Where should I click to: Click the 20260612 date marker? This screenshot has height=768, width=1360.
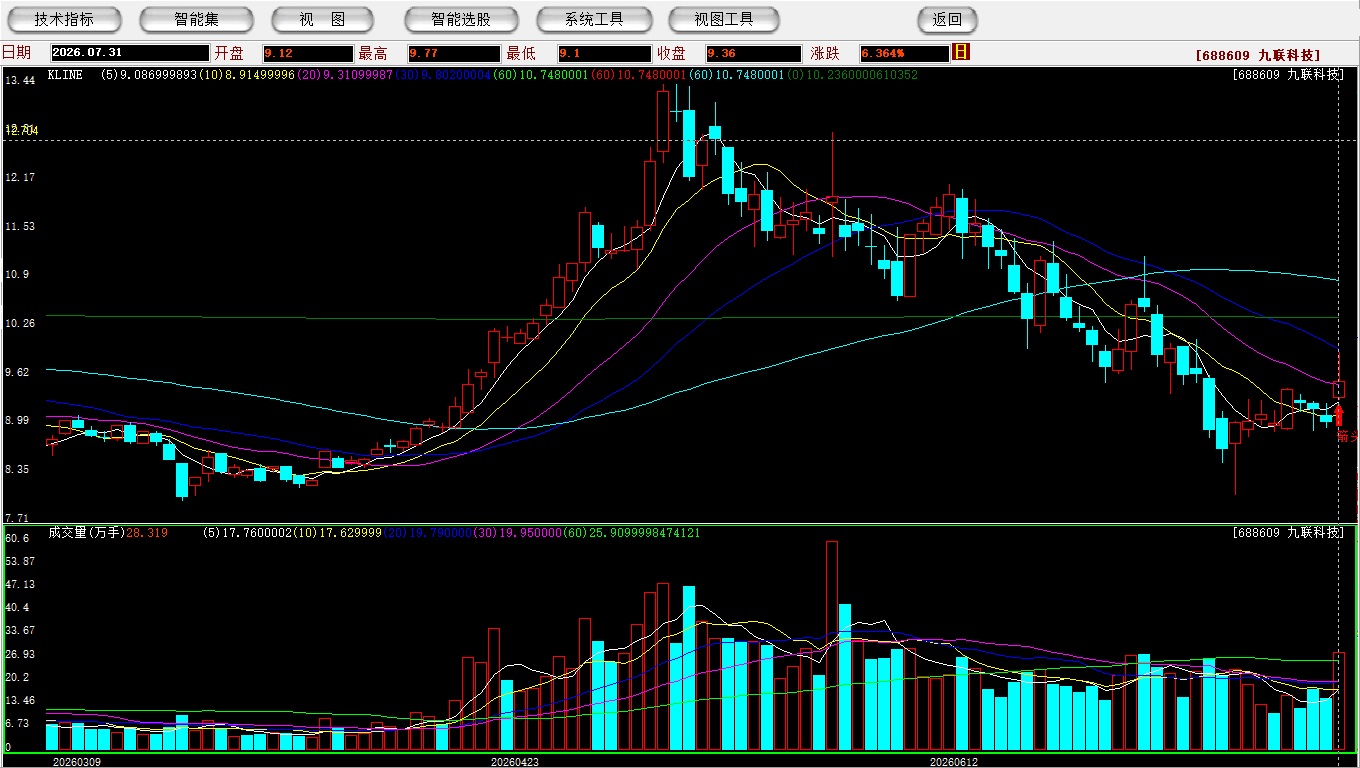(x=954, y=761)
